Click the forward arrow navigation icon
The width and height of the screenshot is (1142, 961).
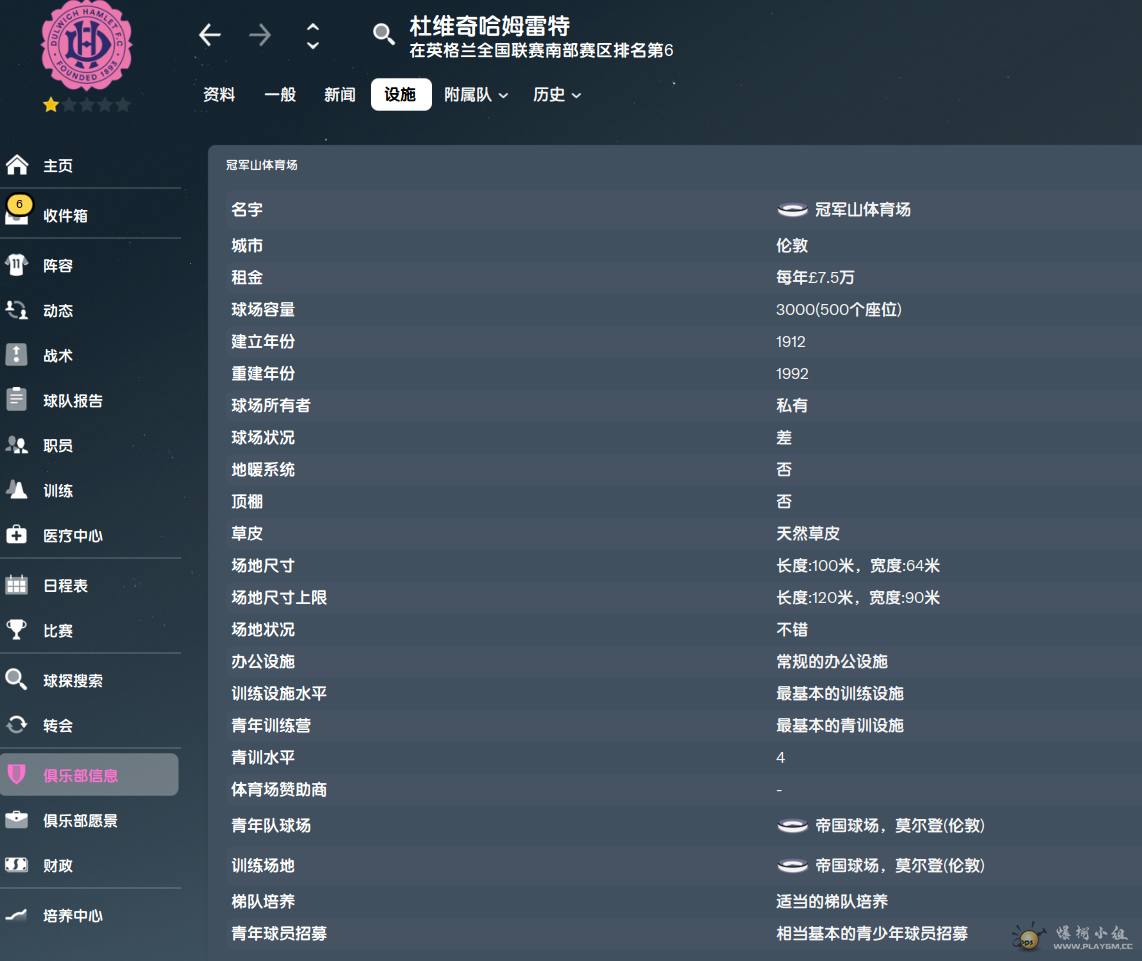point(260,36)
